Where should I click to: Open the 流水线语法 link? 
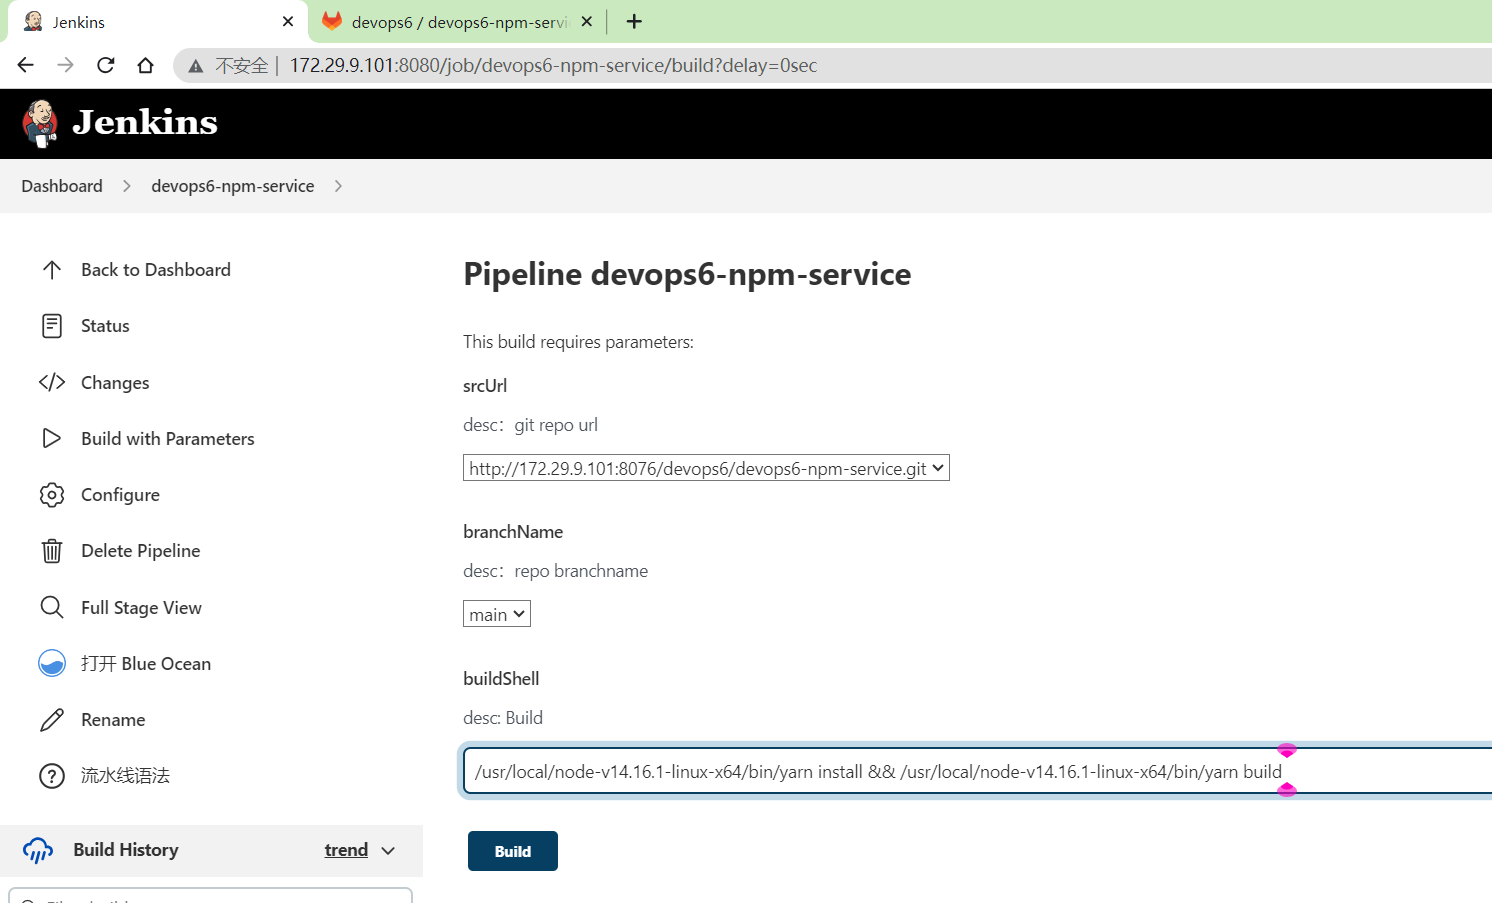(125, 776)
